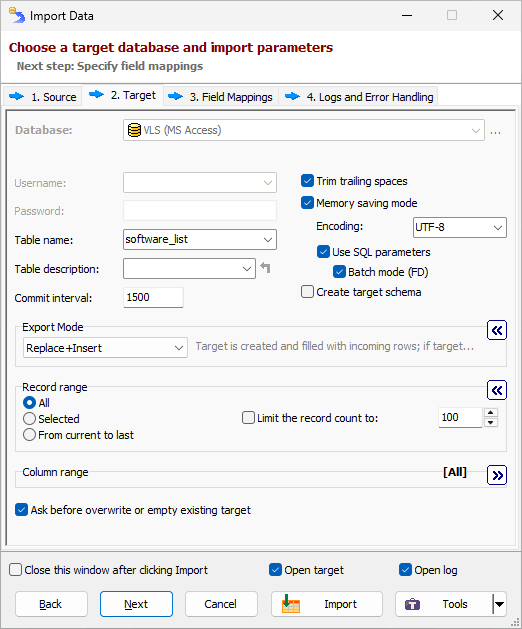The height and width of the screenshot is (629, 522).
Task: Toggle Use SQL parameters
Action: click(x=323, y=252)
